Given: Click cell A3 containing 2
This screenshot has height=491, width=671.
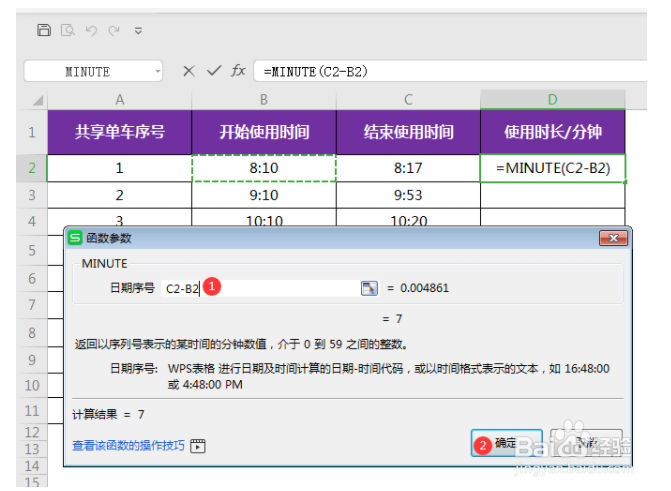Looking at the screenshot, I should click(119, 195).
